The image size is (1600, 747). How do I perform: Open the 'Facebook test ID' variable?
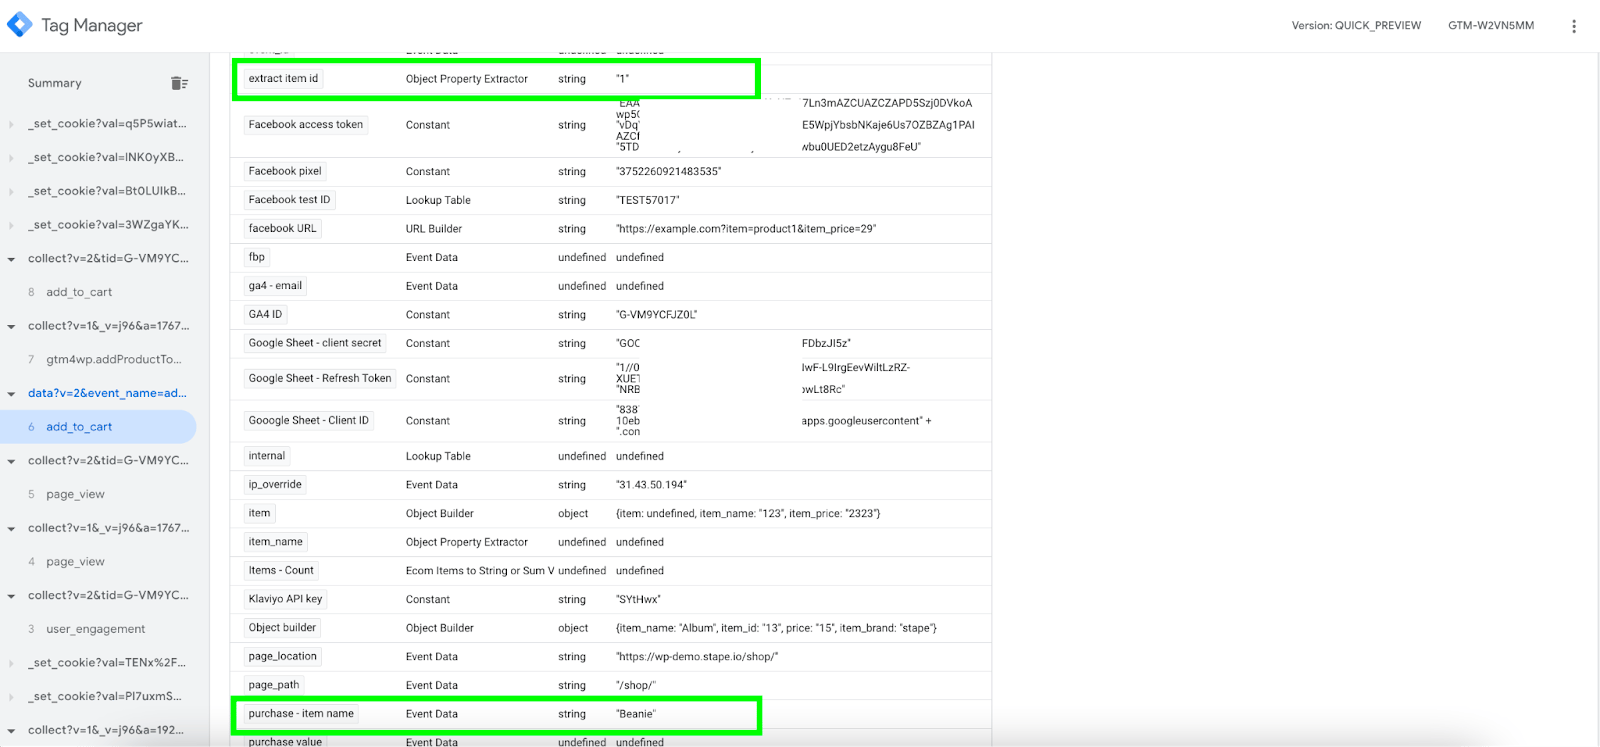pos(289,200)
